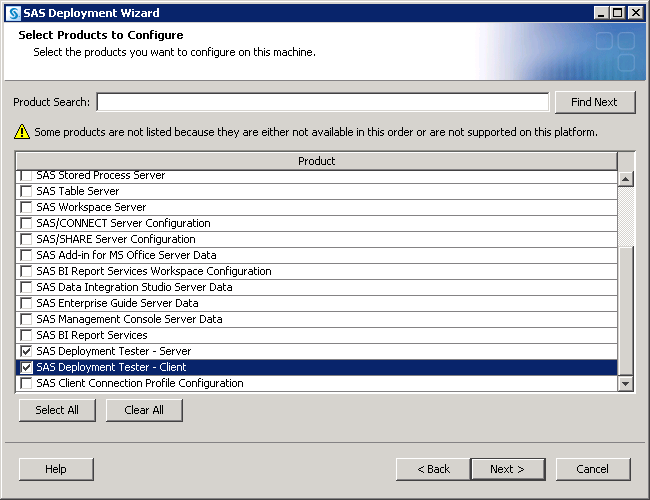Open Help for this wizard page
The height and width of the screenshot is (500, 650).
click(56, 469)
